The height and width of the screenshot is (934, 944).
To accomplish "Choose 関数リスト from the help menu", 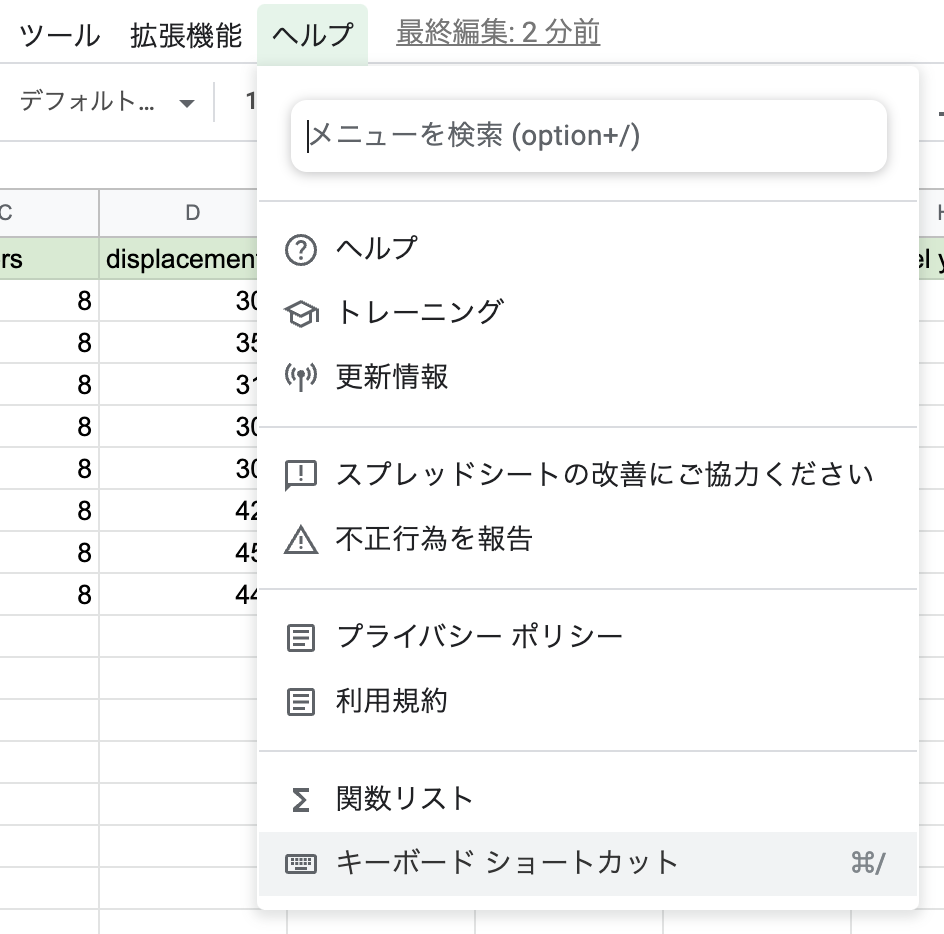I will coord(405,799).
